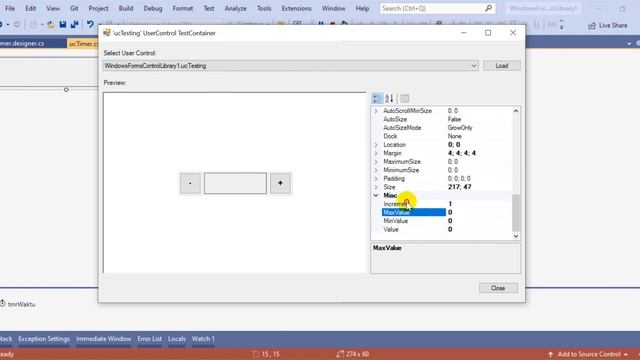640x360 pixels.
Task: Select the Dock property row
Action: [x=446, y=136]
